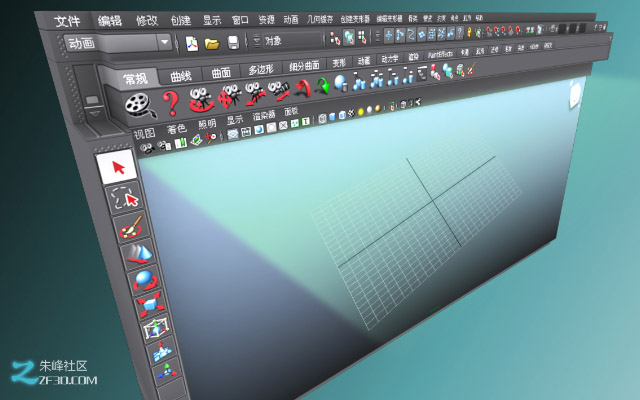Open the 动画 menu in top menu bar
This screenshot has width=640, height=400.
coord(291,19)
